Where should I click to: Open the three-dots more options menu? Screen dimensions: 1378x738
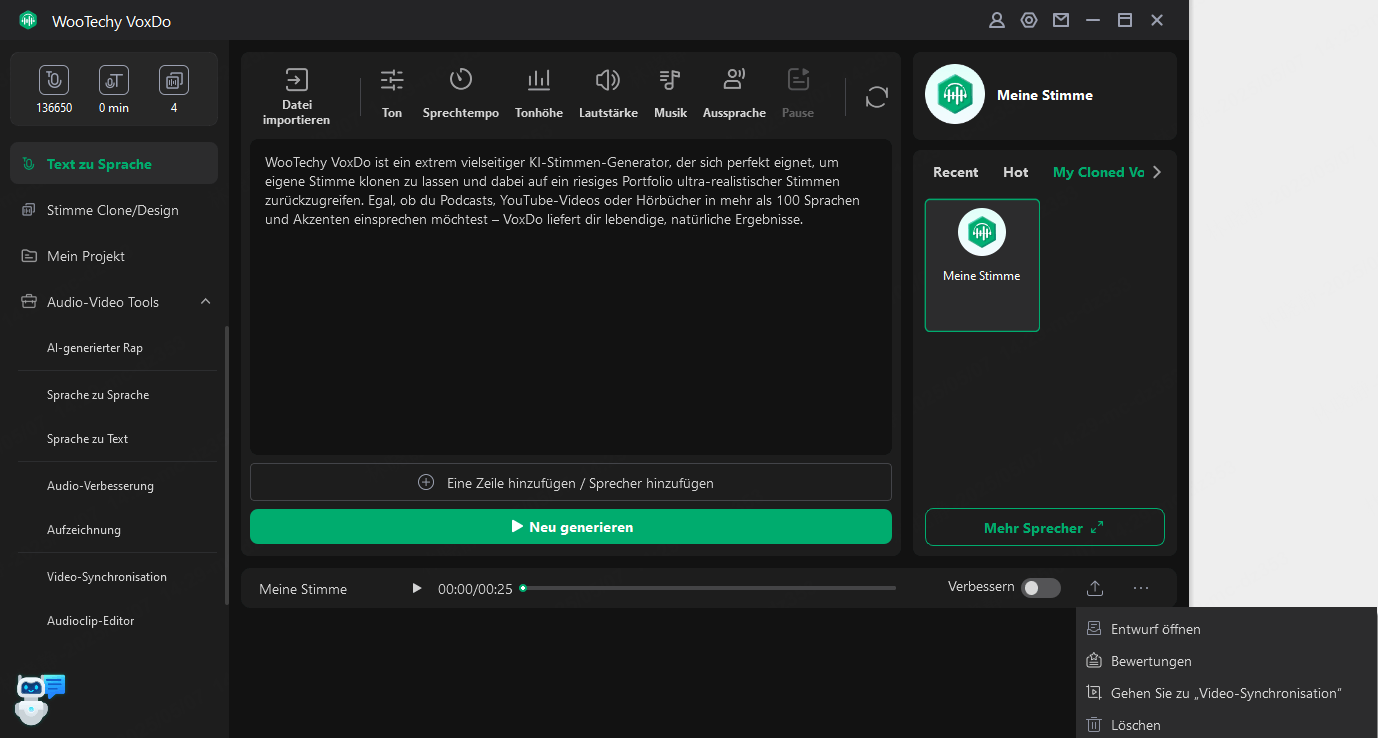click(1141, 588)
